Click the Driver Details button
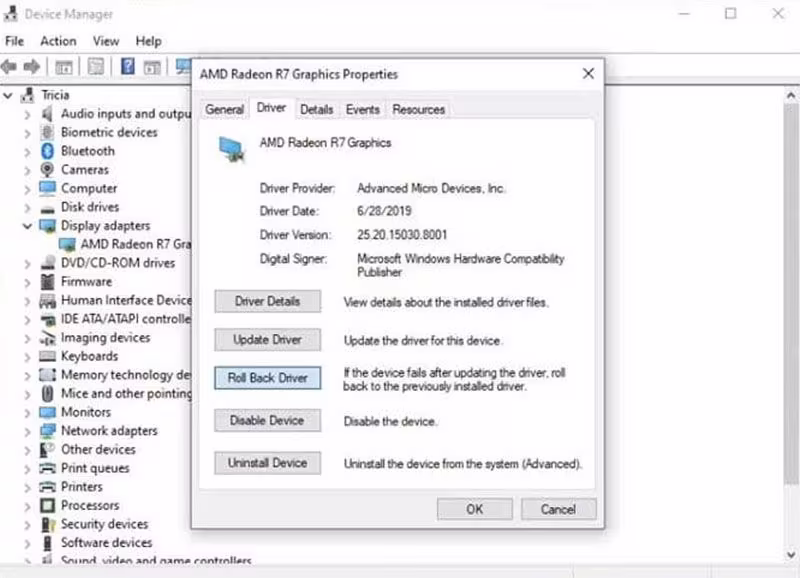This screenshot has height=578, width=800. tap(267, 301)
